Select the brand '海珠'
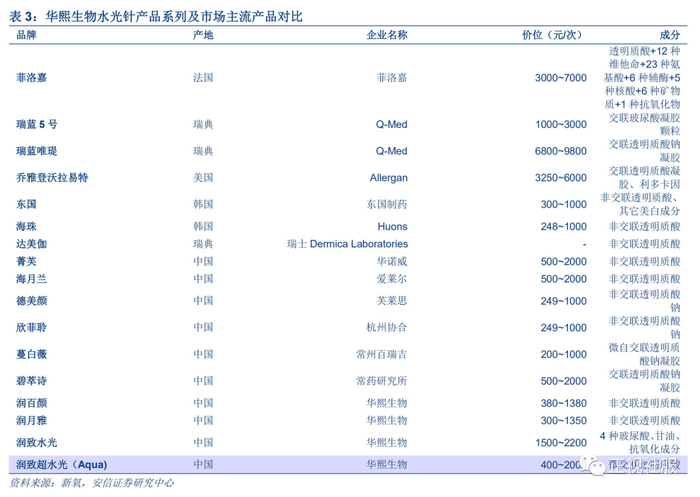 [26, 226]
